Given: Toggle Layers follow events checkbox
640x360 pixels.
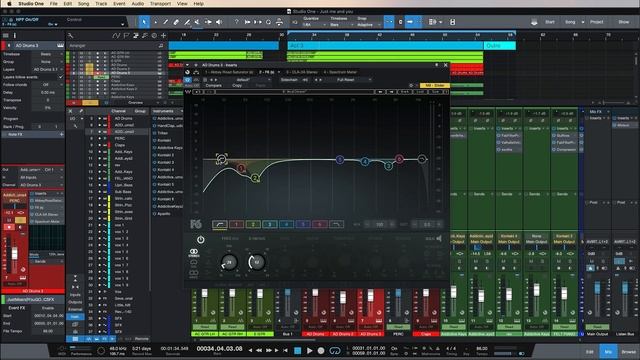Looking at the screenshot, I should pos(61,77).
